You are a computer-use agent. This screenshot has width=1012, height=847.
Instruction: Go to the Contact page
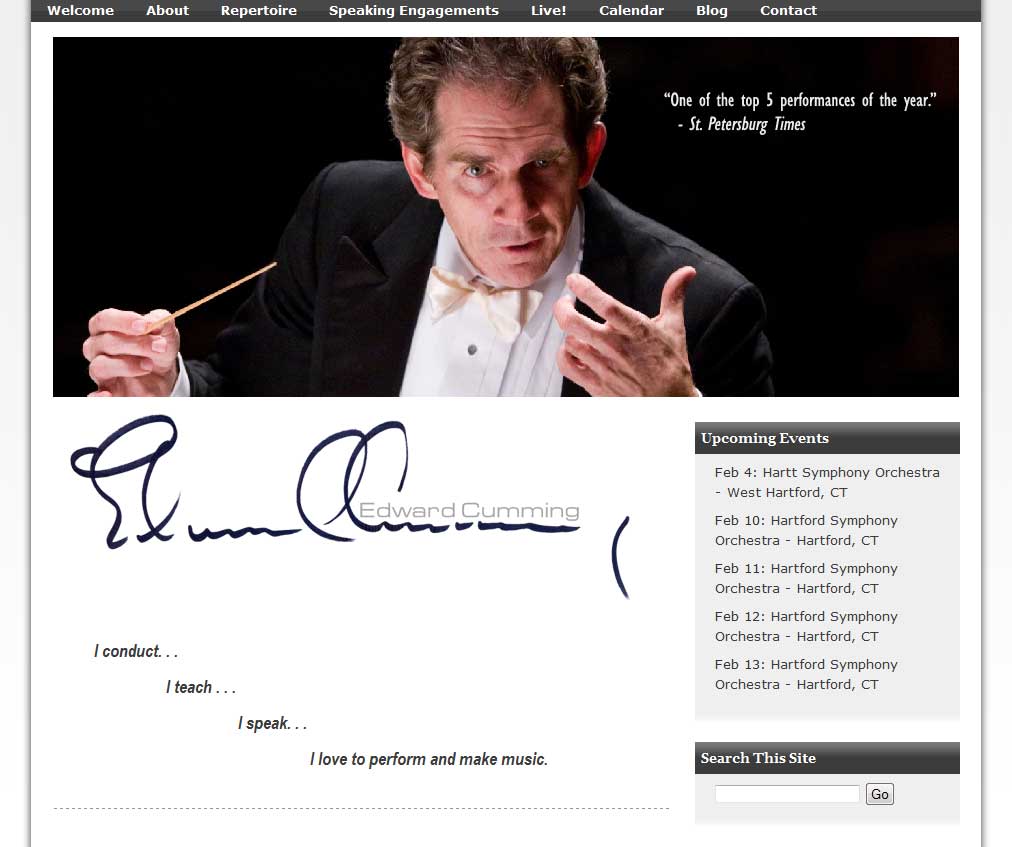click(x=788, y=10)
